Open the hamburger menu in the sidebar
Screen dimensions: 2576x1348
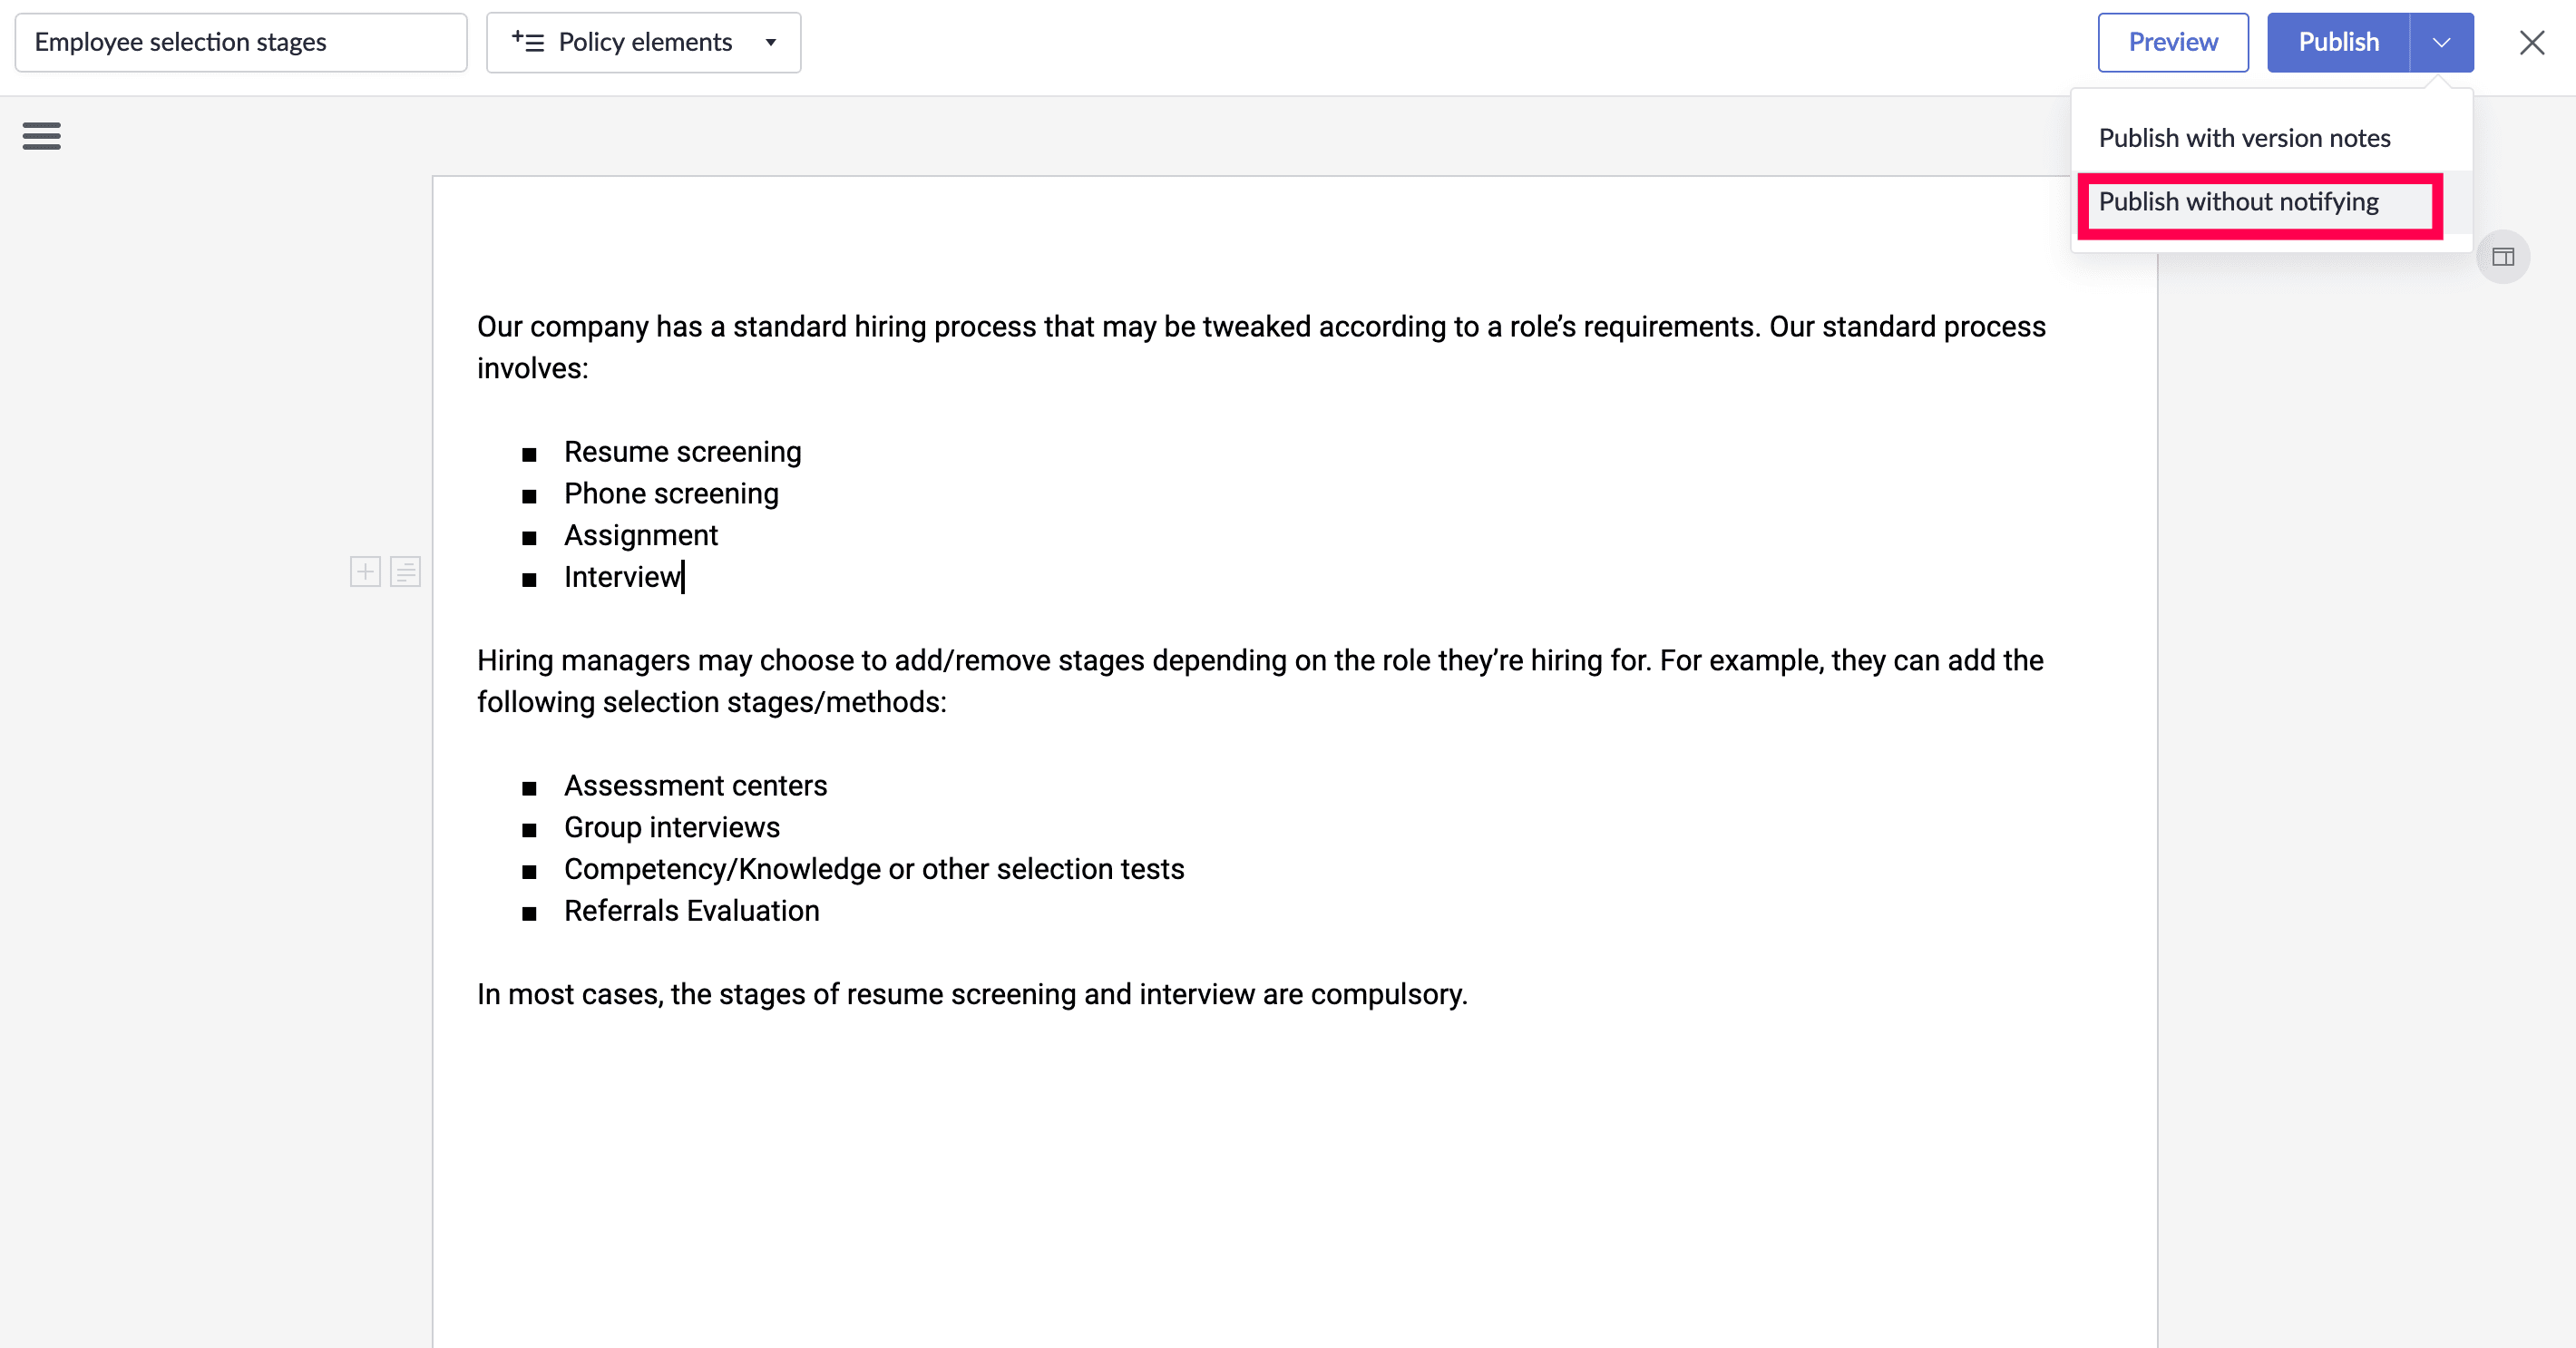click(41, 135)
